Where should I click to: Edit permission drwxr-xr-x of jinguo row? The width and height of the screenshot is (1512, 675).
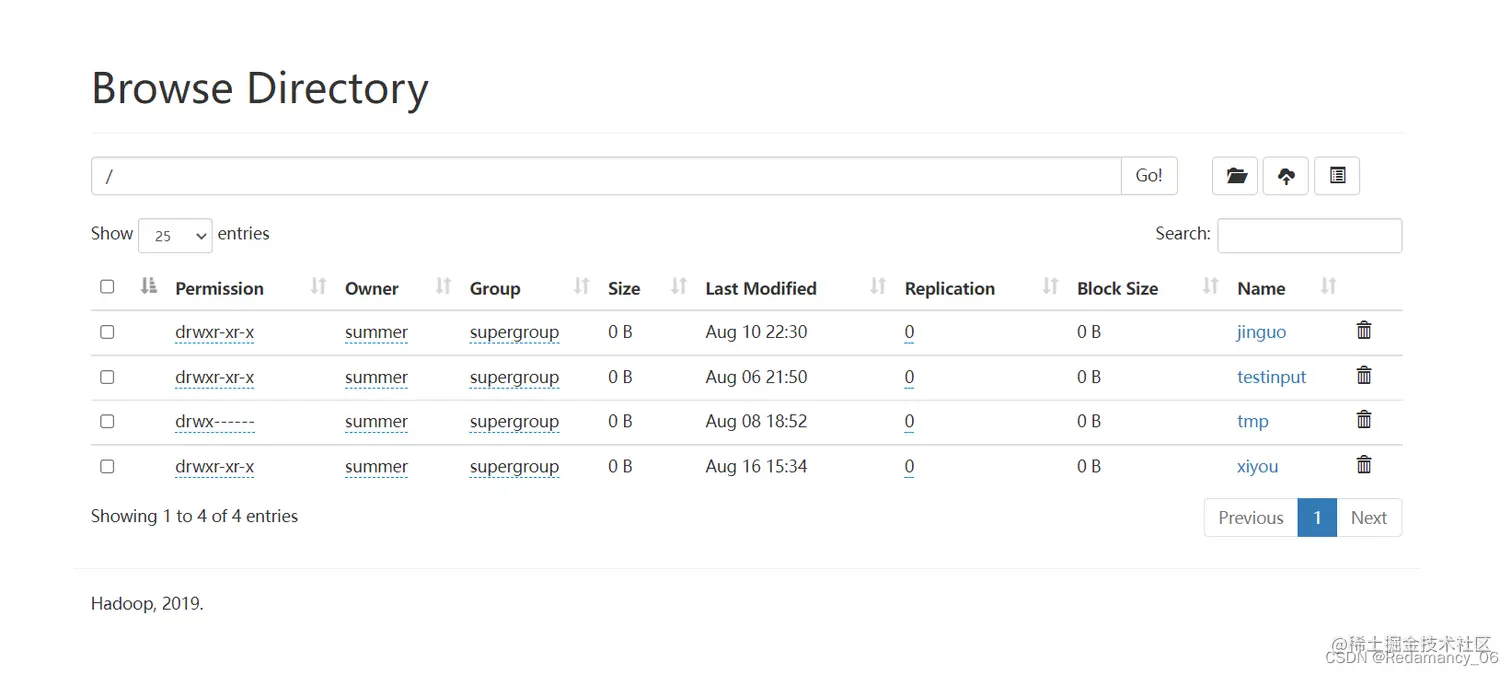214,332
